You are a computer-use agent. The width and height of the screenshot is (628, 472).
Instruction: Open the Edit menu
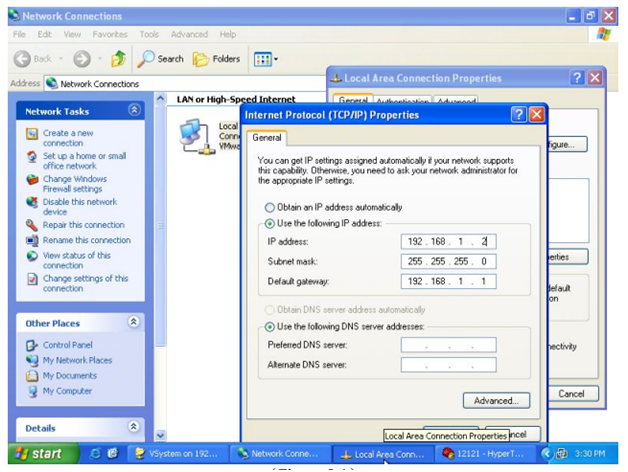coord(44,34)
